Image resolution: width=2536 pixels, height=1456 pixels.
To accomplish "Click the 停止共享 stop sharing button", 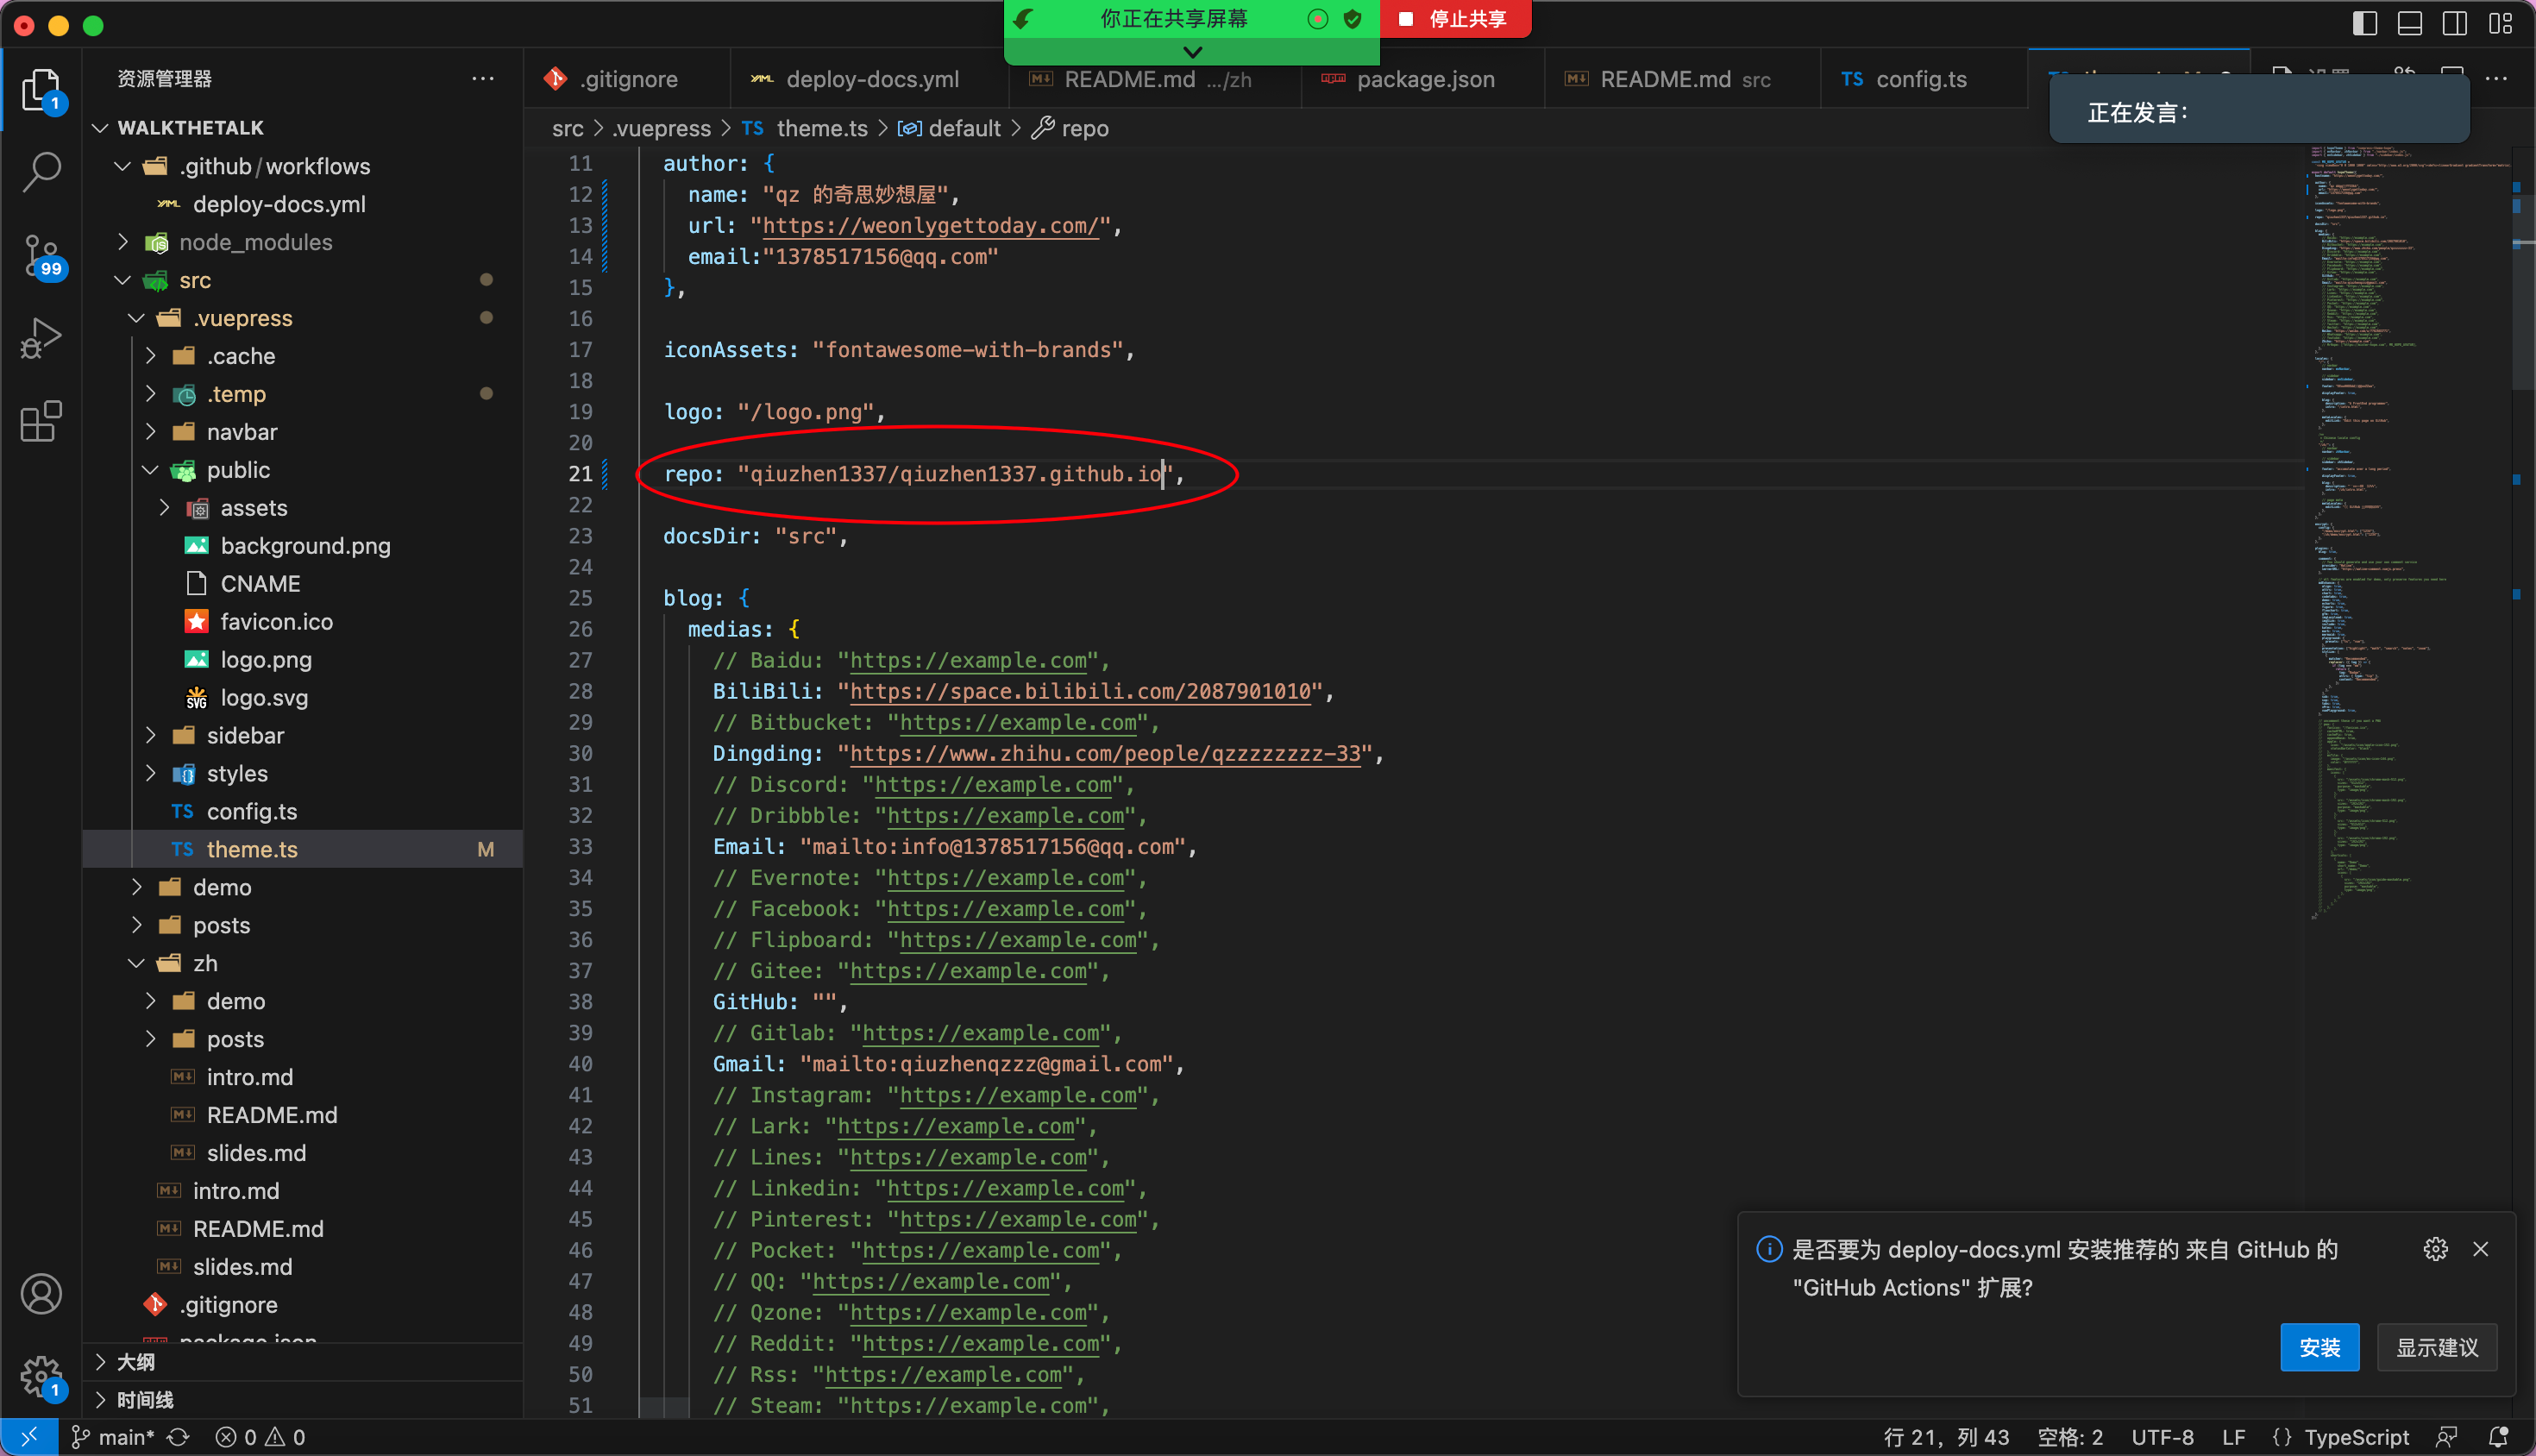I will coord(1454,18).
